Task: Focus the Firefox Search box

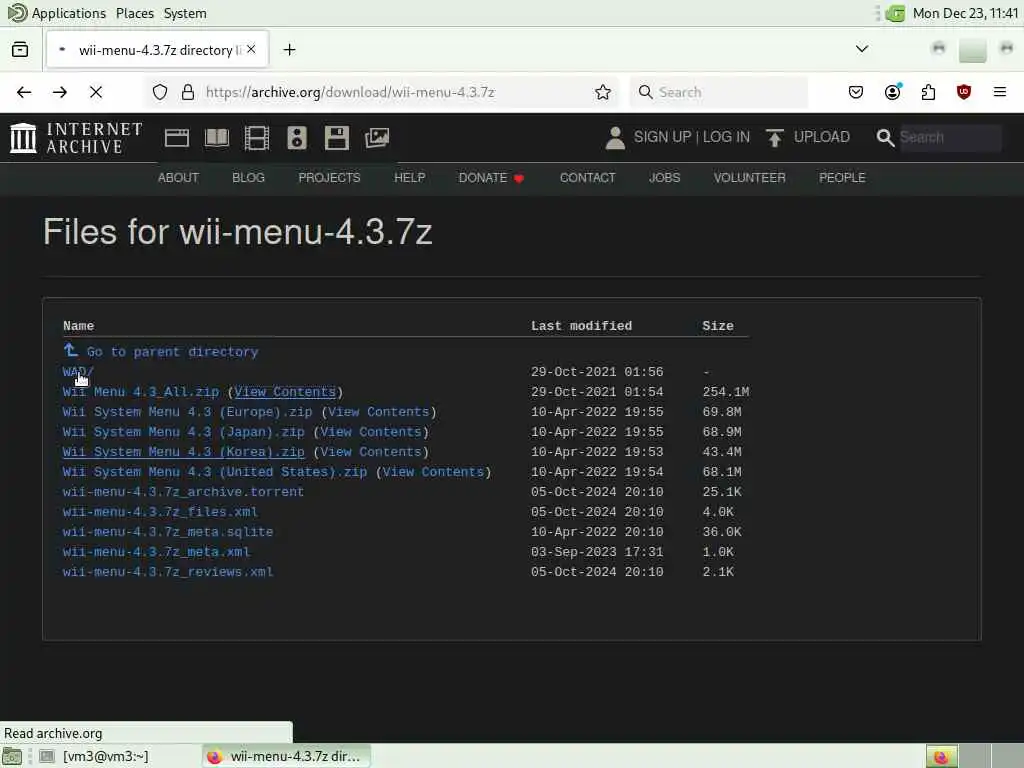Action: pyautogui.click(x=719, y=92)
